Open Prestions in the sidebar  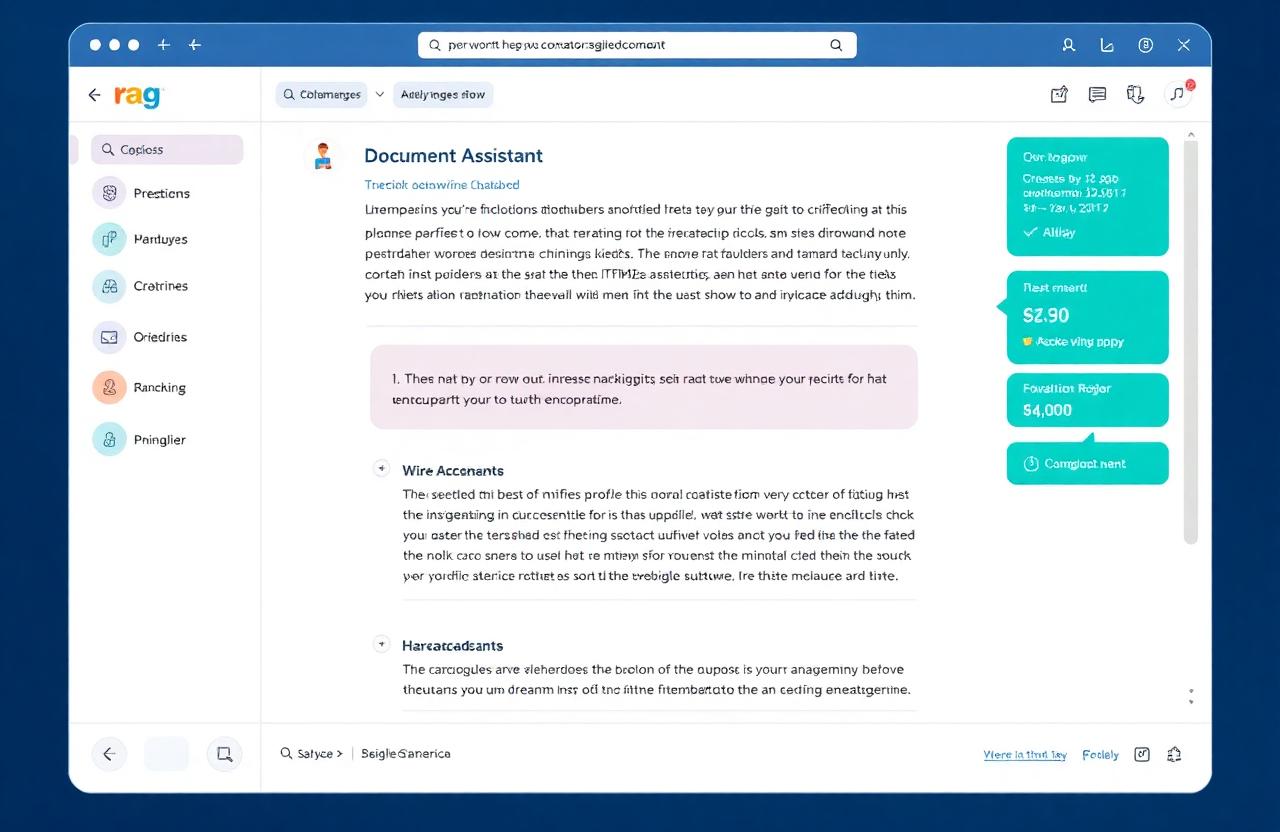pos(161,194)
